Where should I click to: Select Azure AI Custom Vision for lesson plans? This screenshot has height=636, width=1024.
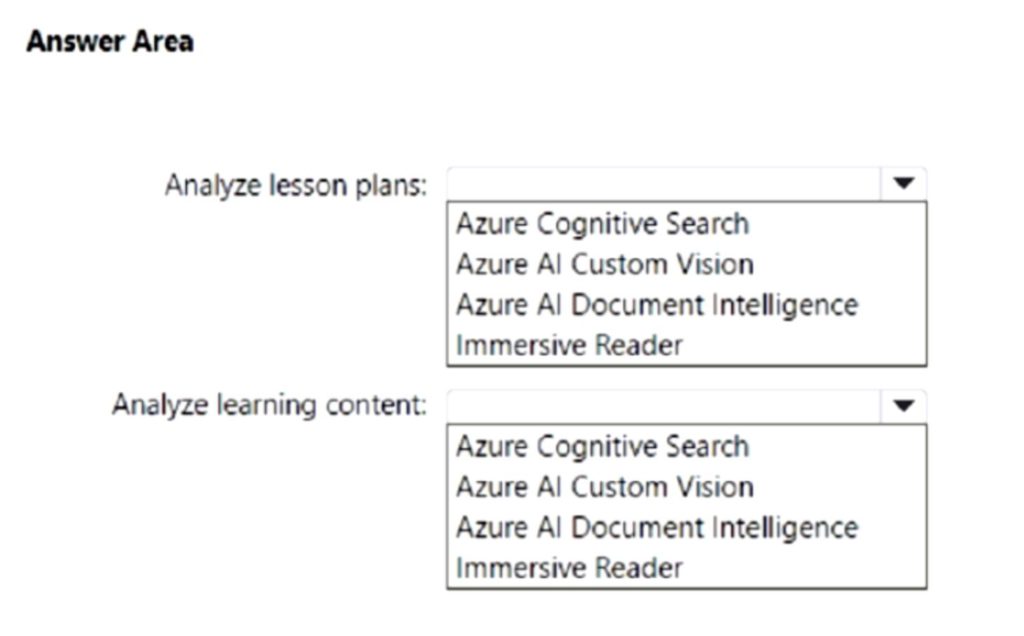(604, 264)
